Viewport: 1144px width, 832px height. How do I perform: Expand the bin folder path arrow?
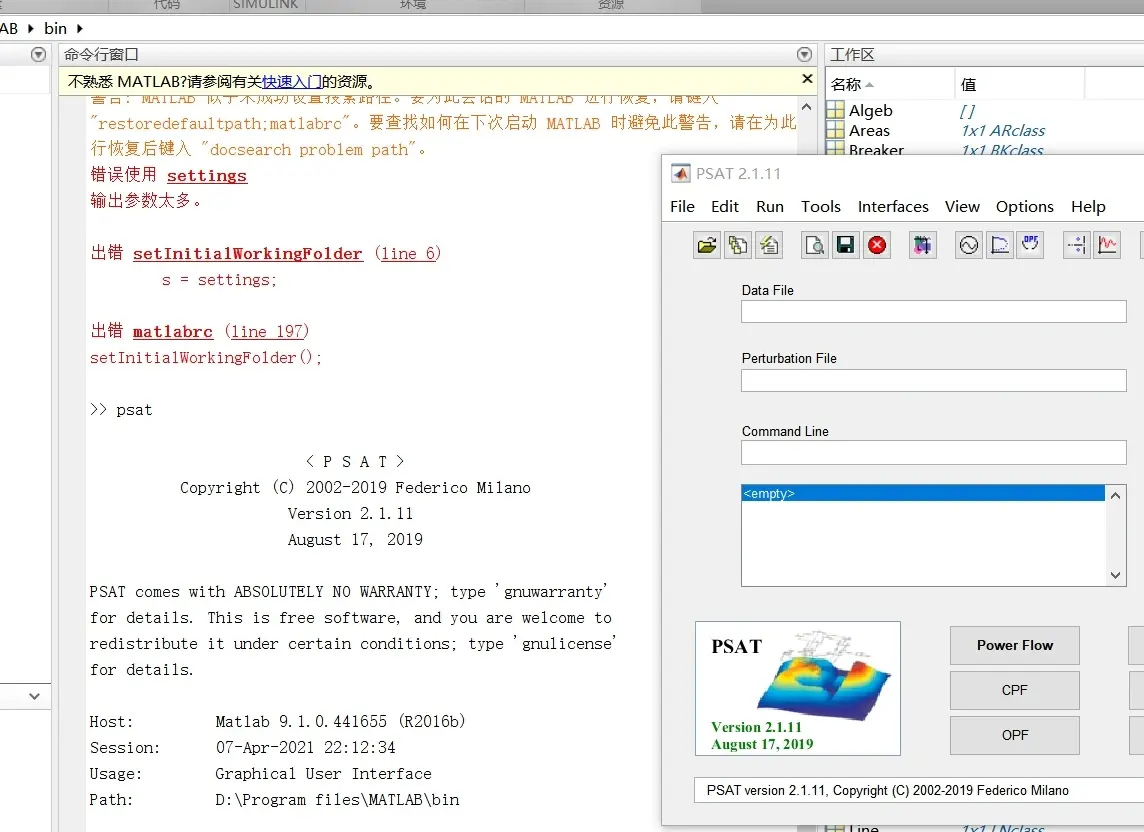pos(80,28)
